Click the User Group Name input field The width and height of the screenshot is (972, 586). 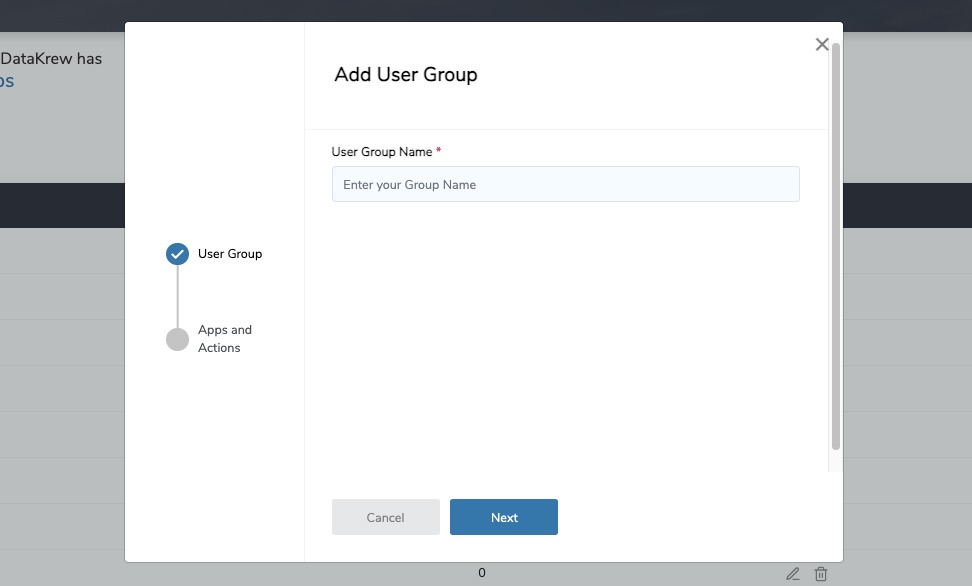pyautogui.click(x=565, y=184)
